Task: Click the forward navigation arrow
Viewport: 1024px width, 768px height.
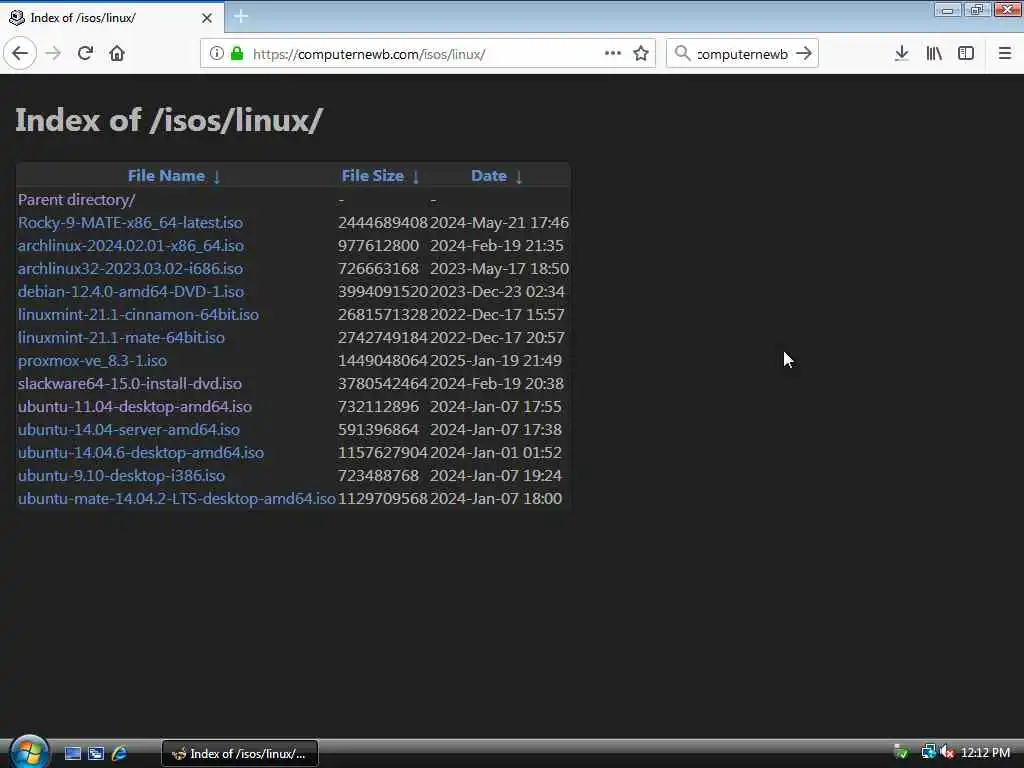Action: click(53, 54)
